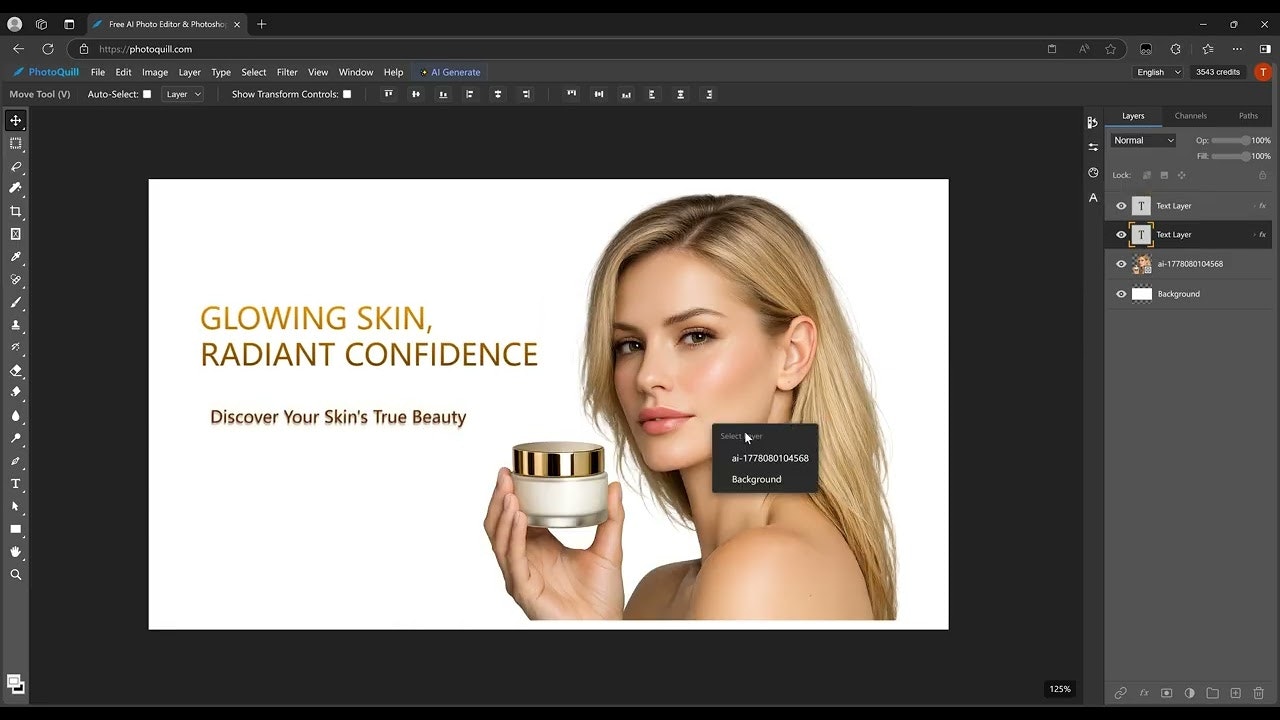Screen dimensions: 1280x720
Task: Open the Filter menu
Action: 287,72
